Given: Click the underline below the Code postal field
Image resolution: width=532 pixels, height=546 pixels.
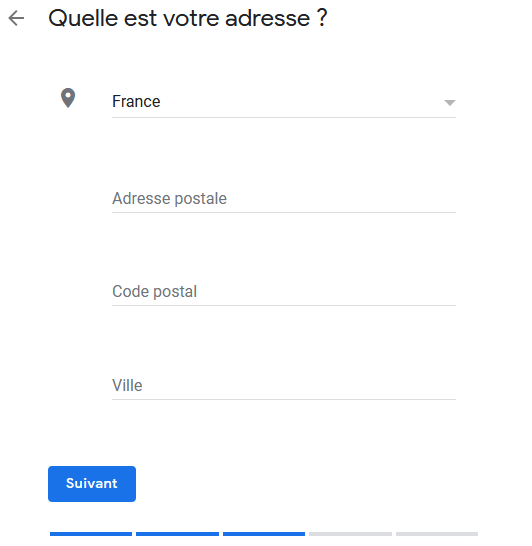Looking at the screenshot, I should (x=283, y=305).
